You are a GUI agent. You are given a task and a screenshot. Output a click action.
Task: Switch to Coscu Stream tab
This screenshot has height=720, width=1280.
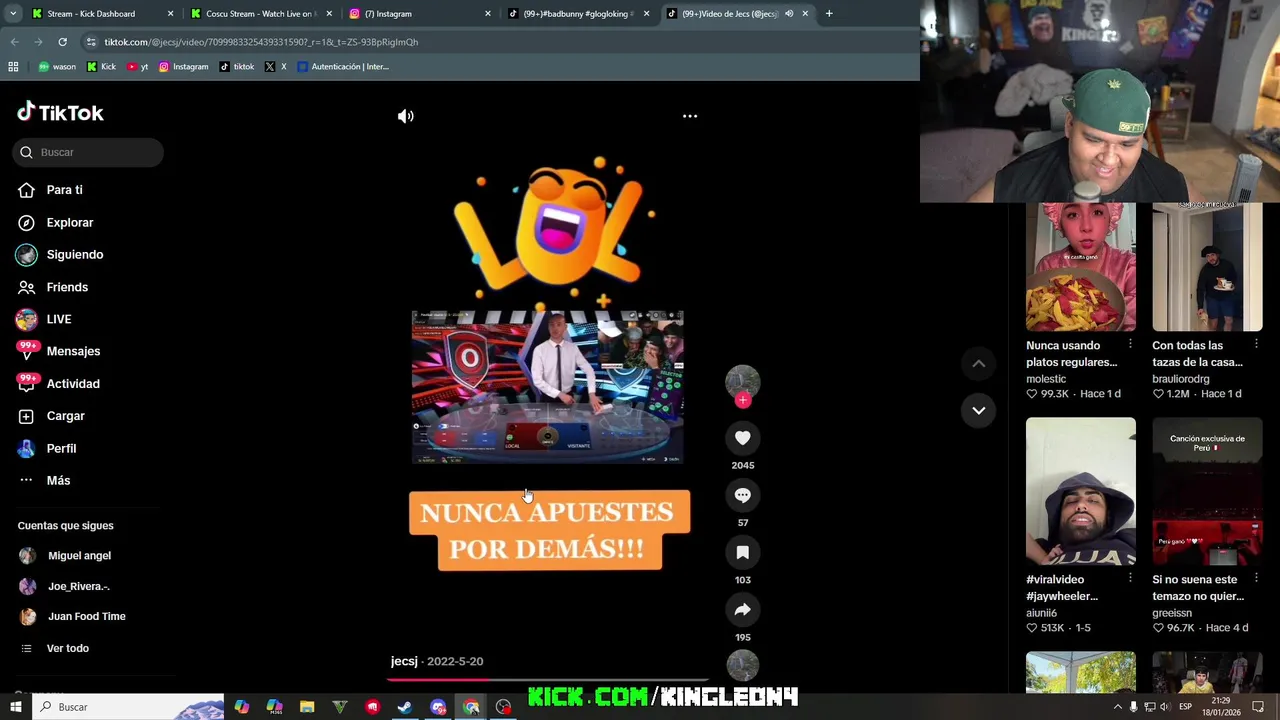(260, 14)
